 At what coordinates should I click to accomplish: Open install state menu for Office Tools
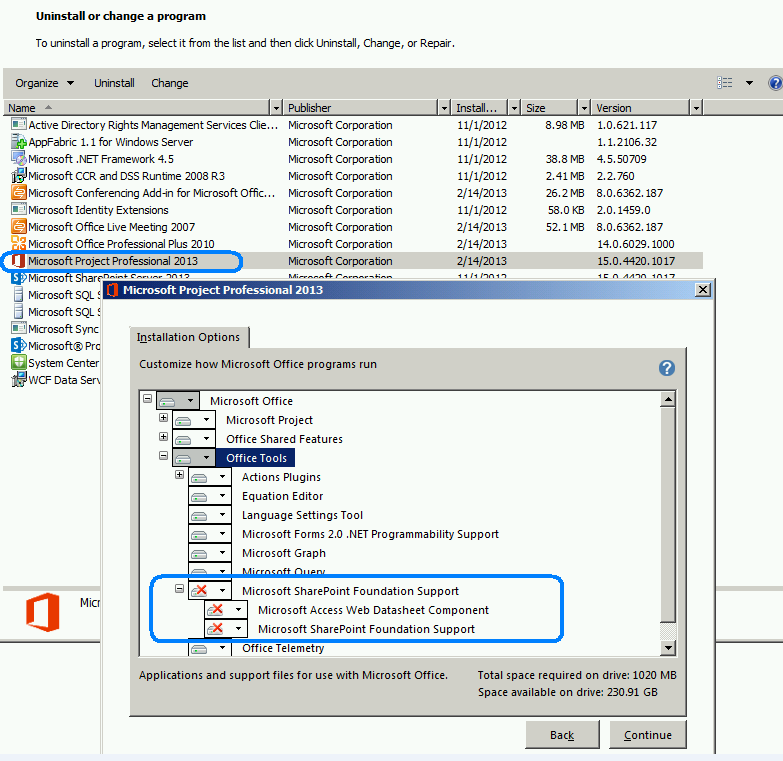click(194, 458)
